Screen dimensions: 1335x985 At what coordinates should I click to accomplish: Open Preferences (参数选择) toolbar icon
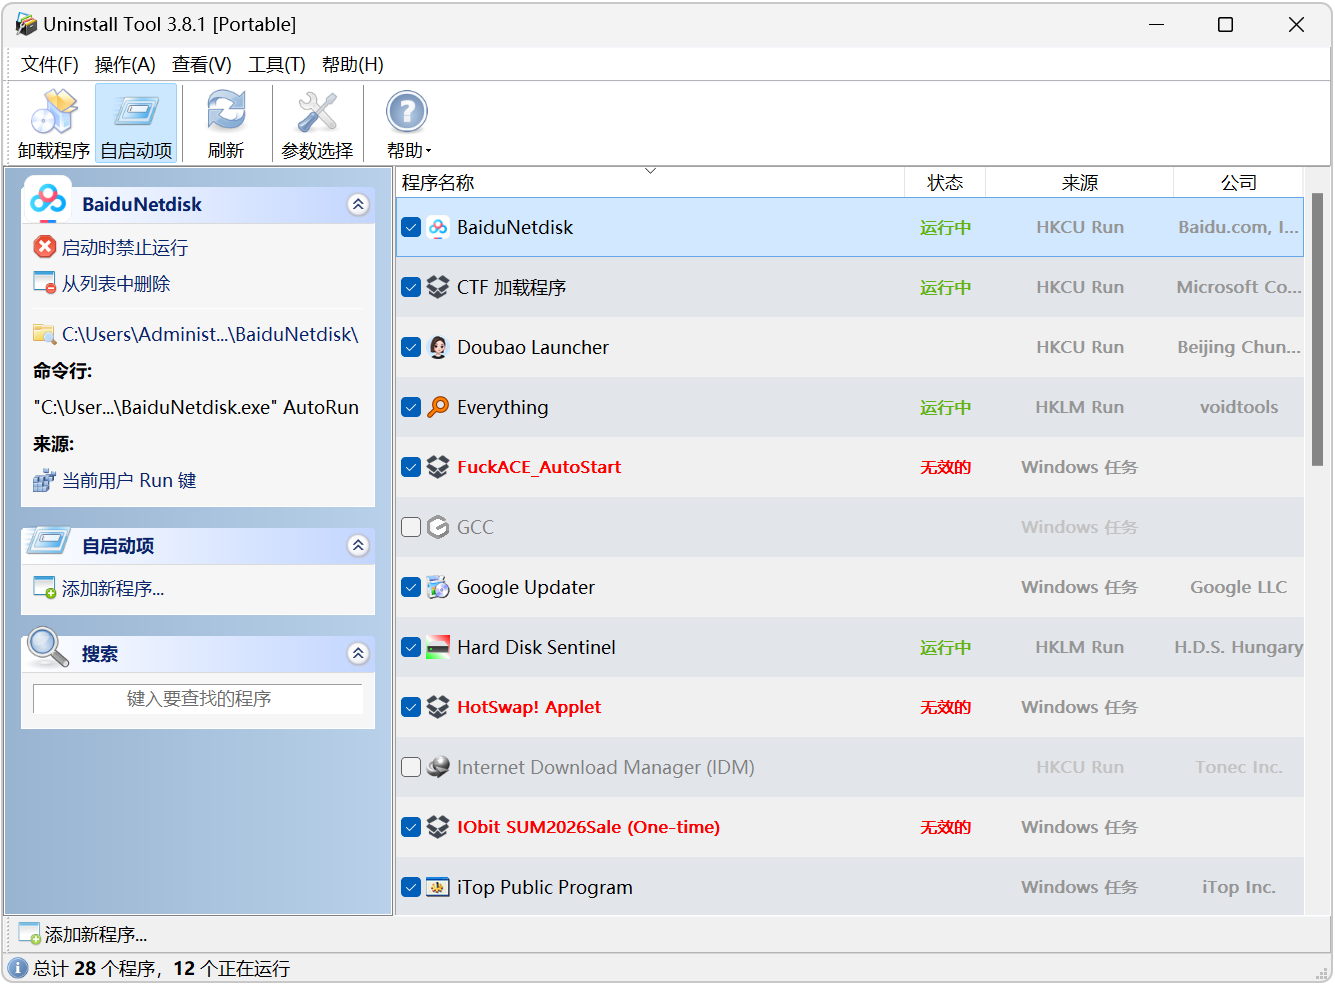(317, 111)
